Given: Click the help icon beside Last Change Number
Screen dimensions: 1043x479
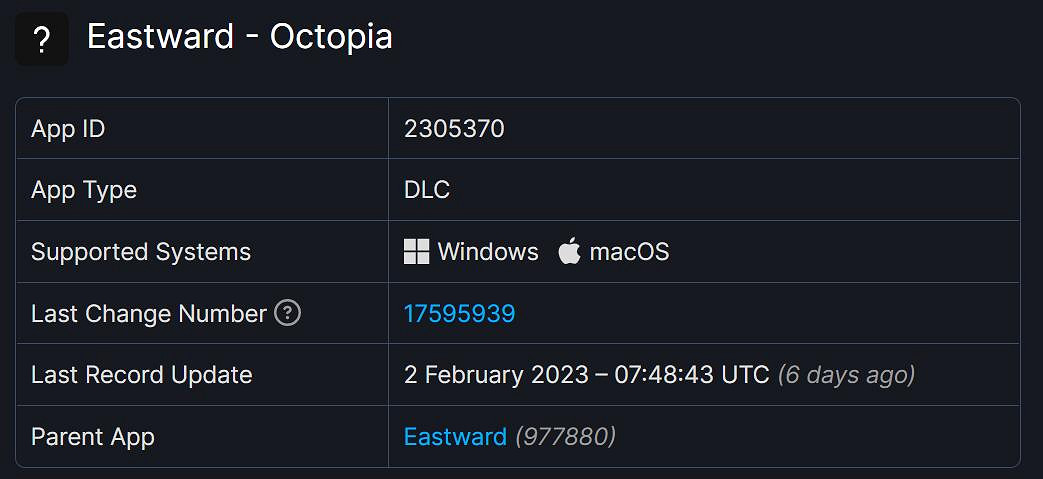Looking at the screenshot, I should tap(287, 314).
